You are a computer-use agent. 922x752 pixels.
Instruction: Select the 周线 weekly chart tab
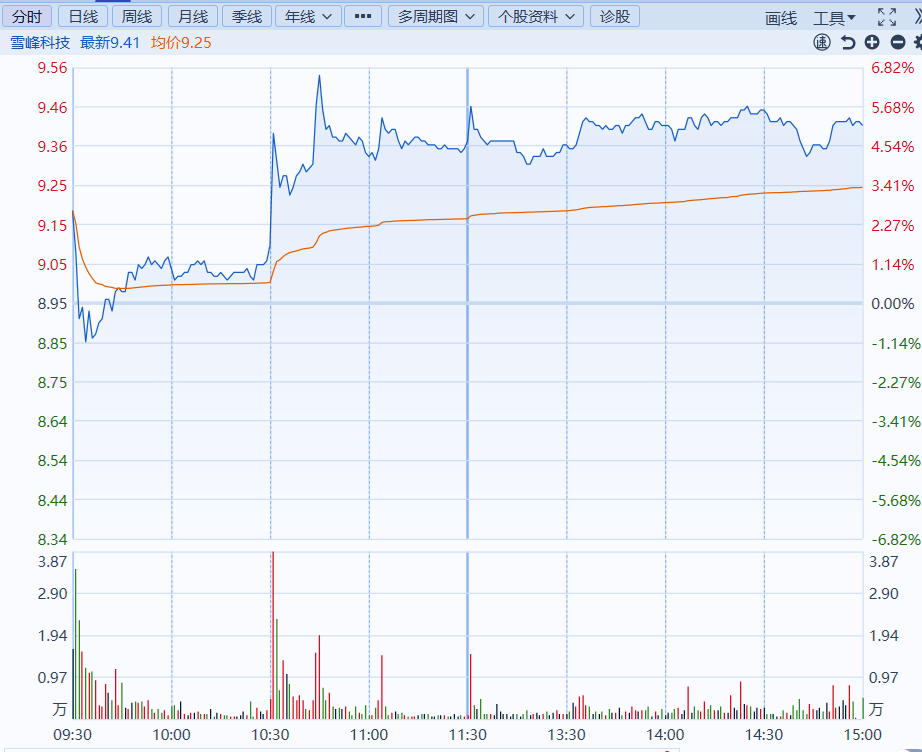tap(137, 16)
